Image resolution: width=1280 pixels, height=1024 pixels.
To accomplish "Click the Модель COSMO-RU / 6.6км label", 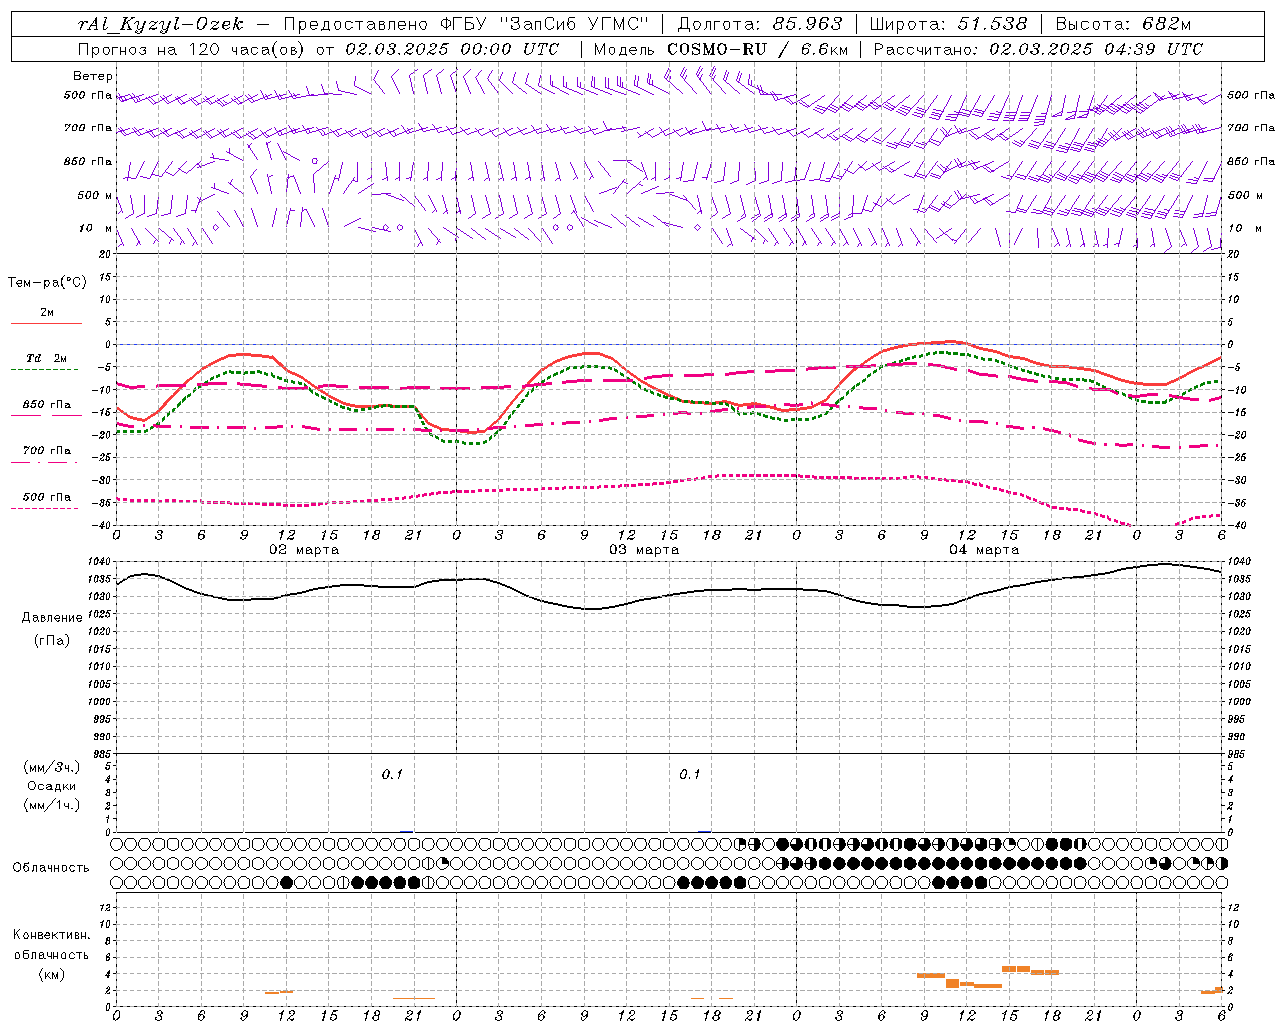I will [x=721, y=49].
